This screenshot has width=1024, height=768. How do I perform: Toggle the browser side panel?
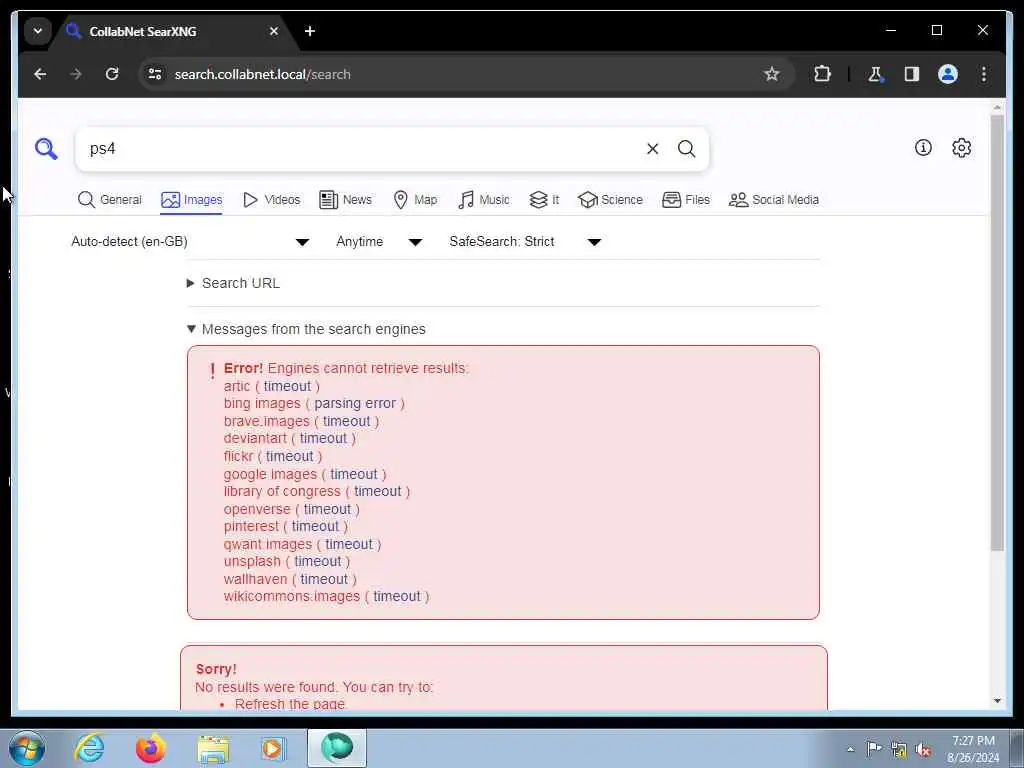click(912, 74)
